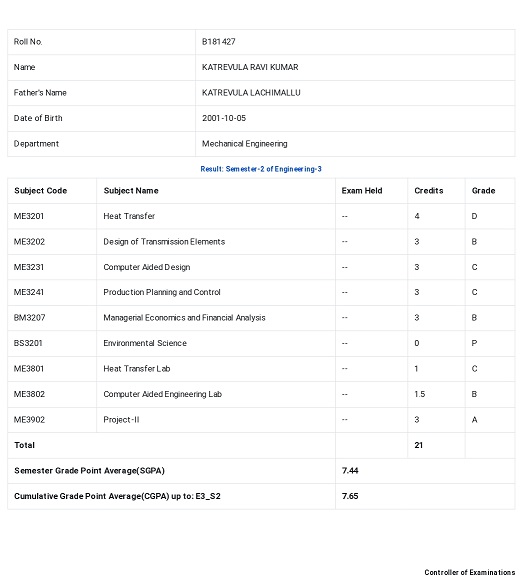This screenshot has width=523, height=586.
Task: Click the Subject Name column header
Action: point(131,191)
